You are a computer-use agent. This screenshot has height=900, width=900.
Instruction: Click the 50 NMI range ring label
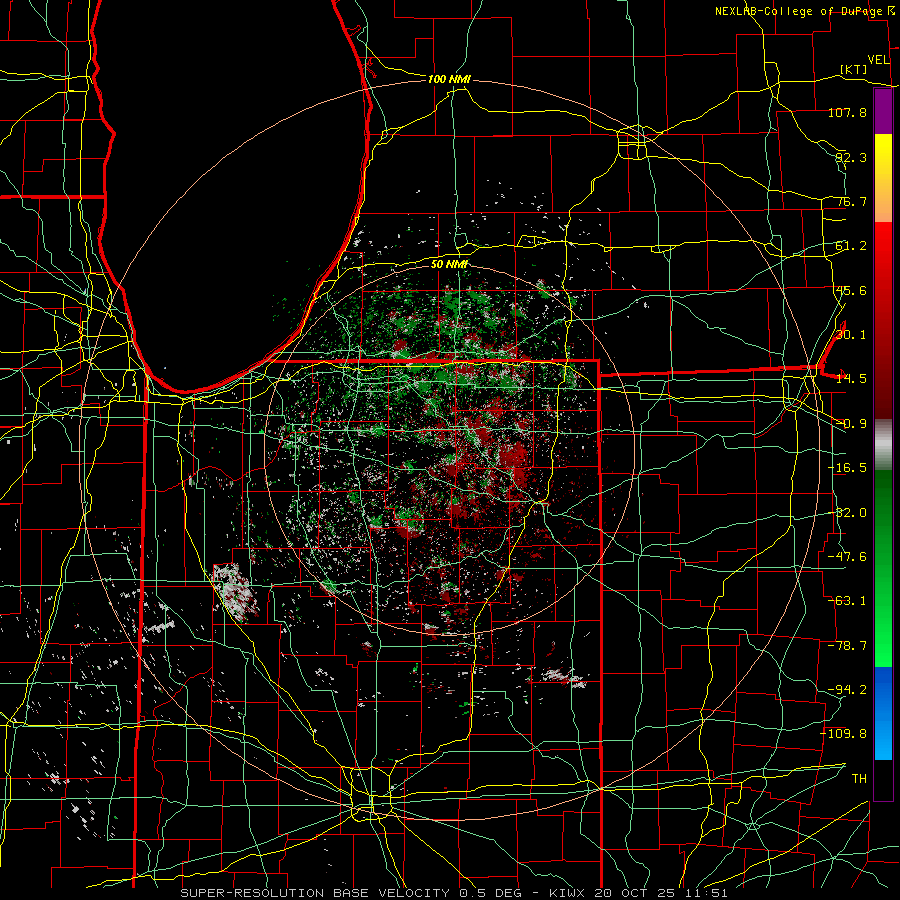[449, 265]
